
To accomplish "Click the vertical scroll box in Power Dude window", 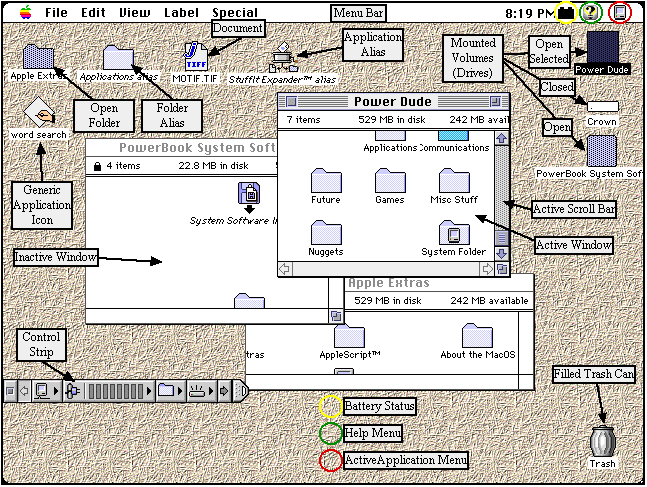I will (502, 238).
